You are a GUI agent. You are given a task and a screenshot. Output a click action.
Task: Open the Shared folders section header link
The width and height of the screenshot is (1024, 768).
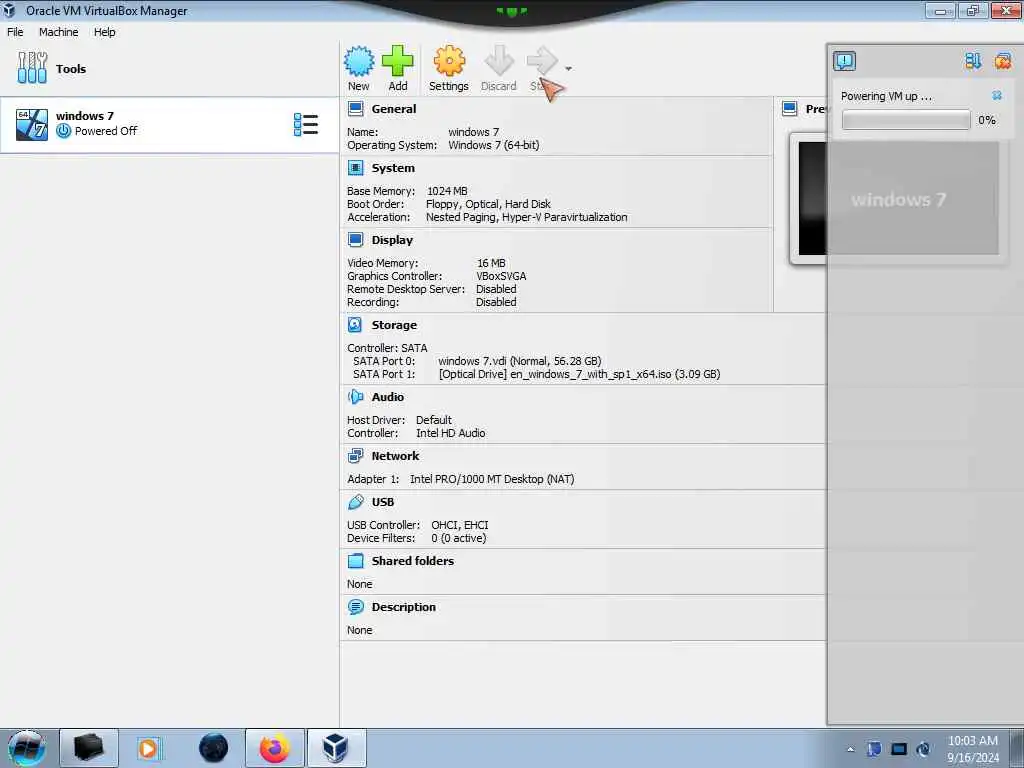[x=413, y=560]
